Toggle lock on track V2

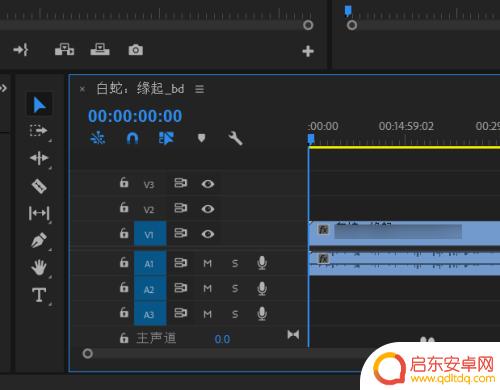point(124,207)
